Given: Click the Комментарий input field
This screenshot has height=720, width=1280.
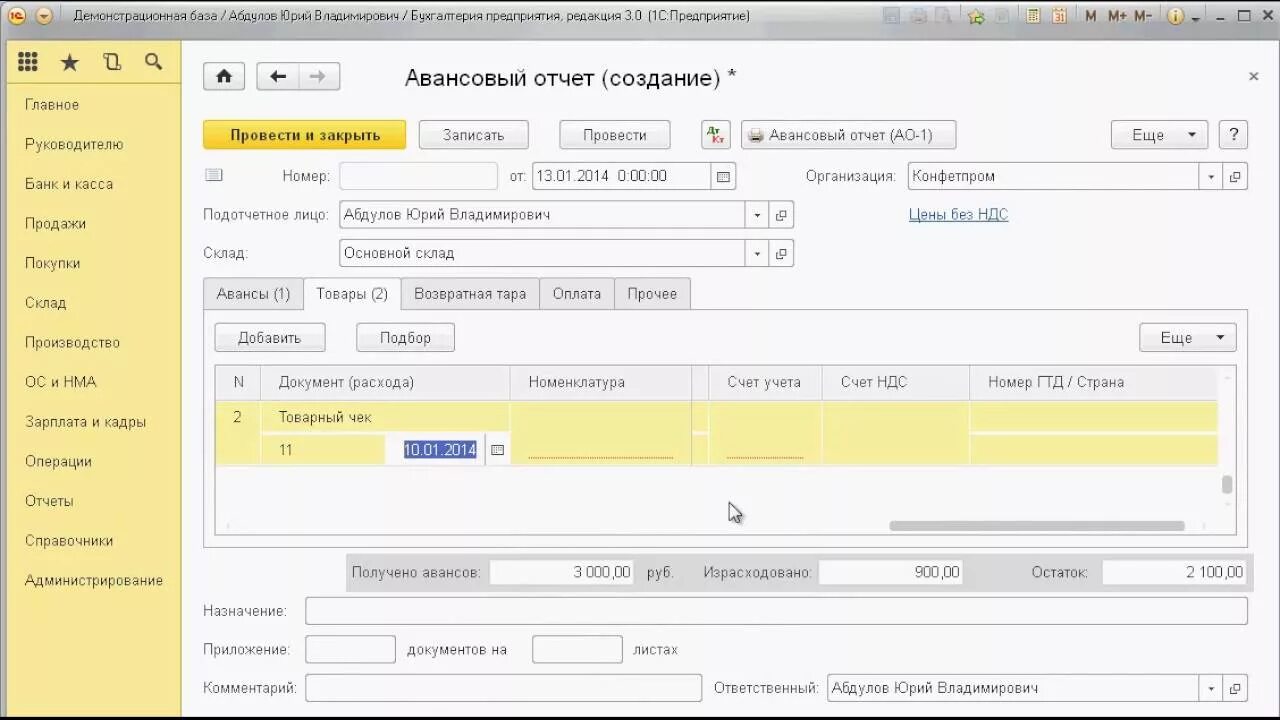Looking at the screenshot, I should (x=504, y=688).
